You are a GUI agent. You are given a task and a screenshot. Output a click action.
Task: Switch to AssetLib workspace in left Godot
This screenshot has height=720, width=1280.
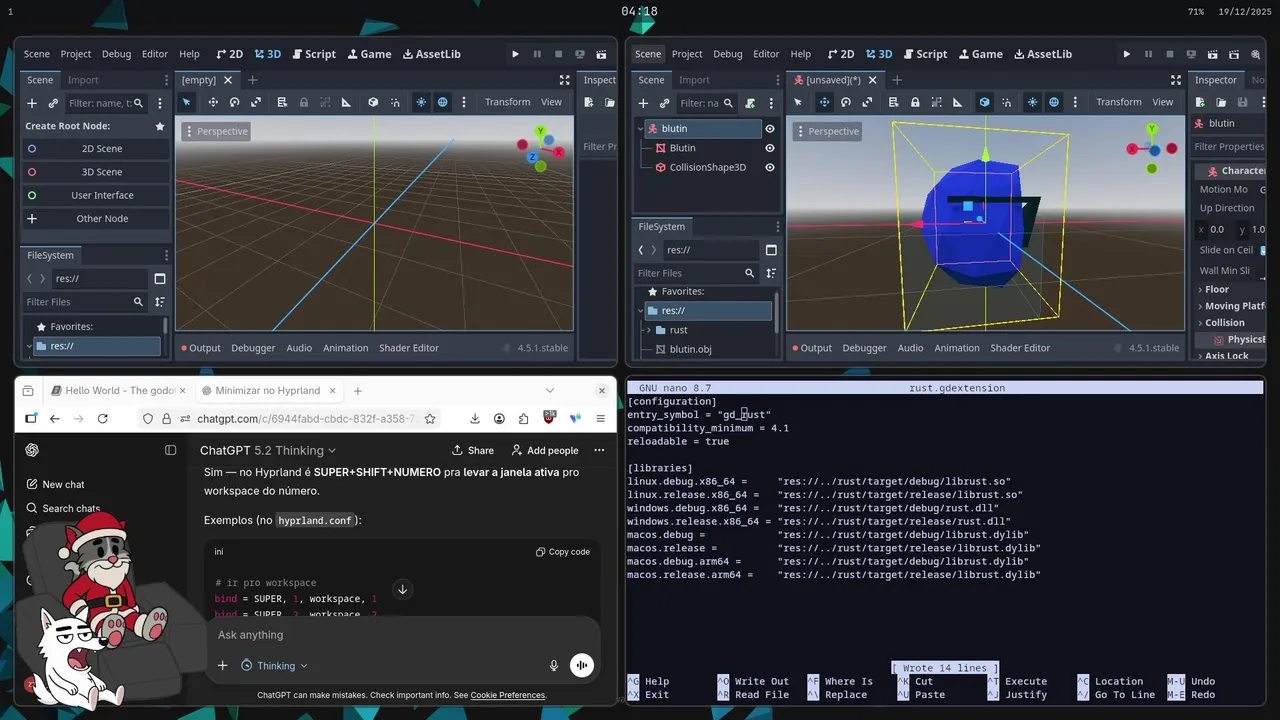point(431,54)
